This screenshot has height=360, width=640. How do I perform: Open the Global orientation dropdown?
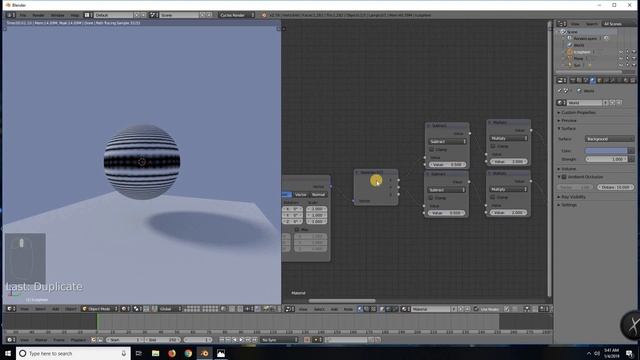pyautogui.click(x=170, y=309)
